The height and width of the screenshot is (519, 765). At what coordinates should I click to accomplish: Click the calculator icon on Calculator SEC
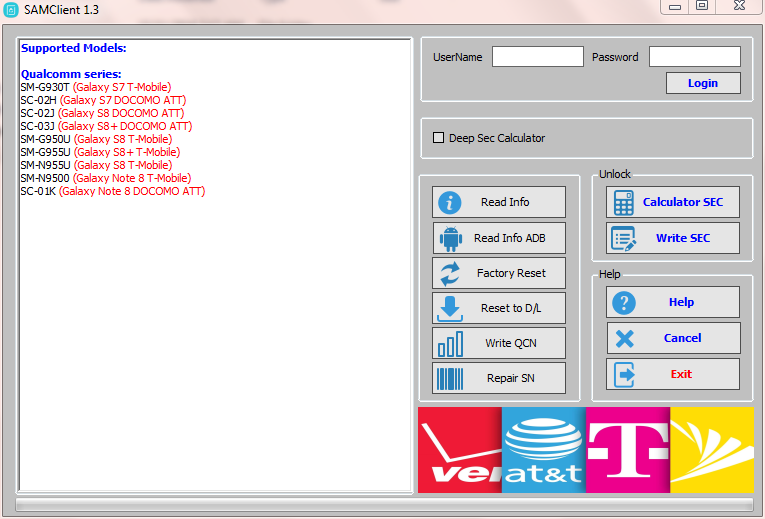tap(624, 202)
